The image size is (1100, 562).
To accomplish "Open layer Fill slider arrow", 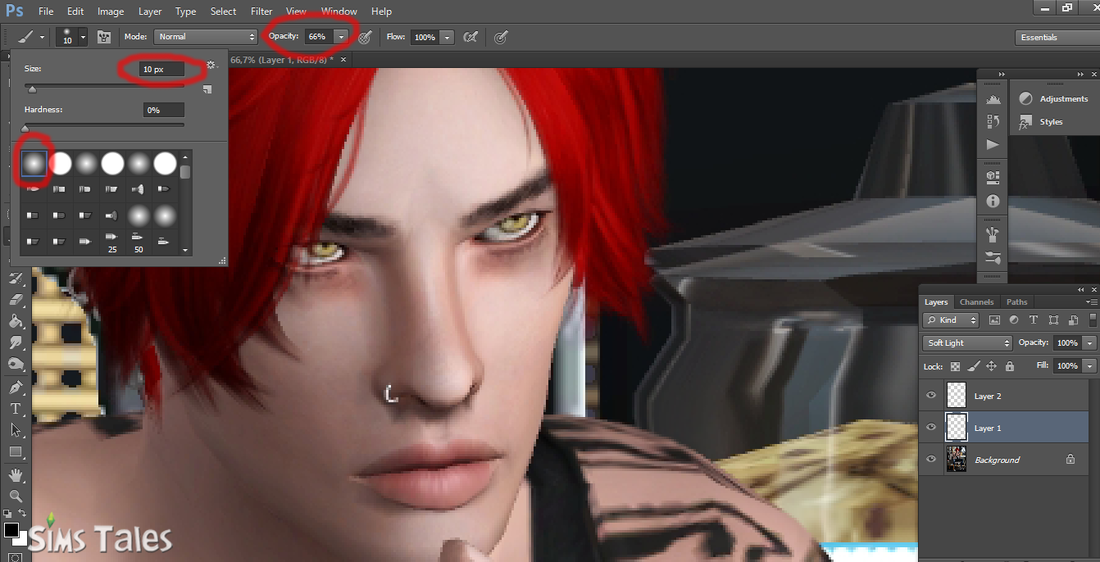I will [x=1089, y=366].
